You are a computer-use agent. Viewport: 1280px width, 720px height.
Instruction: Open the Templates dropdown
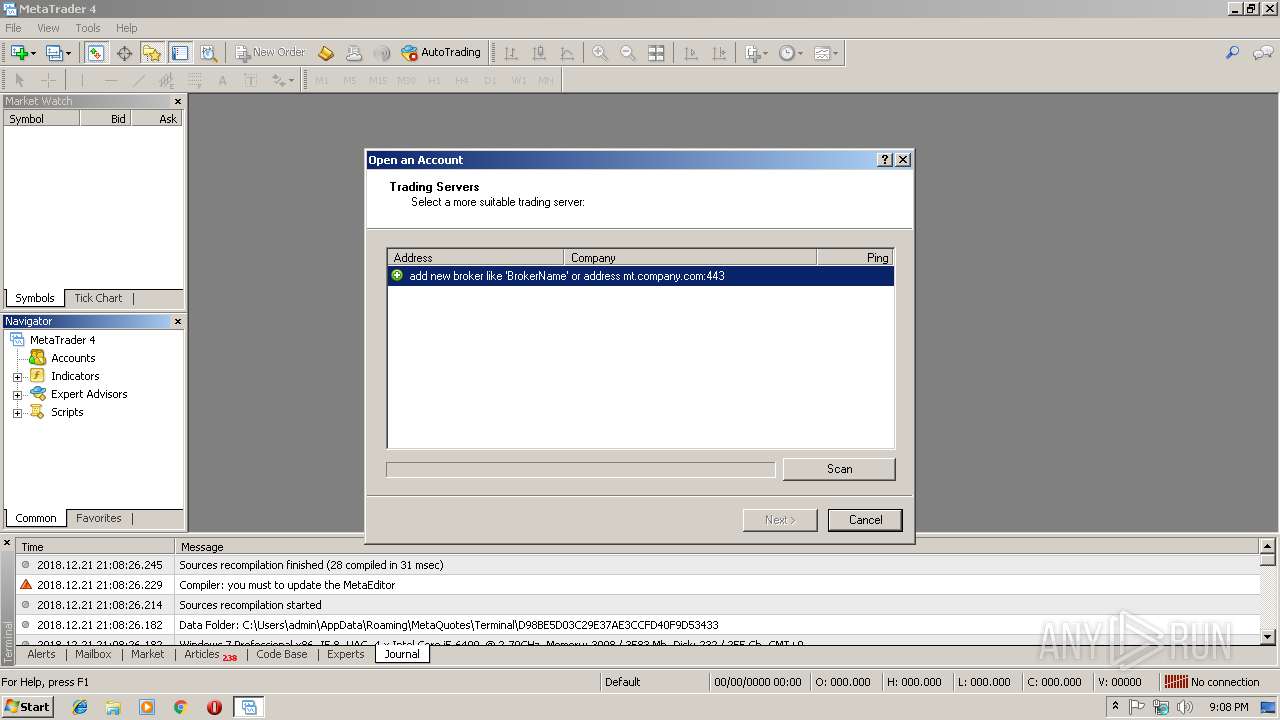pos(826,53)
